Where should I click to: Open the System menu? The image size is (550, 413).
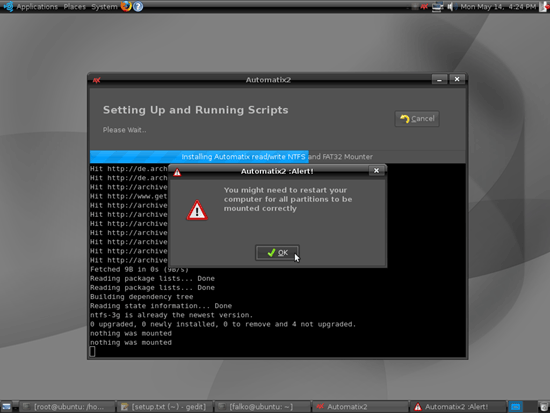click(x=104, y=7)
